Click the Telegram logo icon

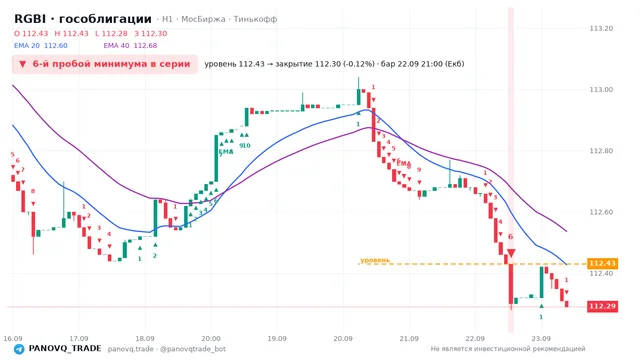tap(19, 349)
